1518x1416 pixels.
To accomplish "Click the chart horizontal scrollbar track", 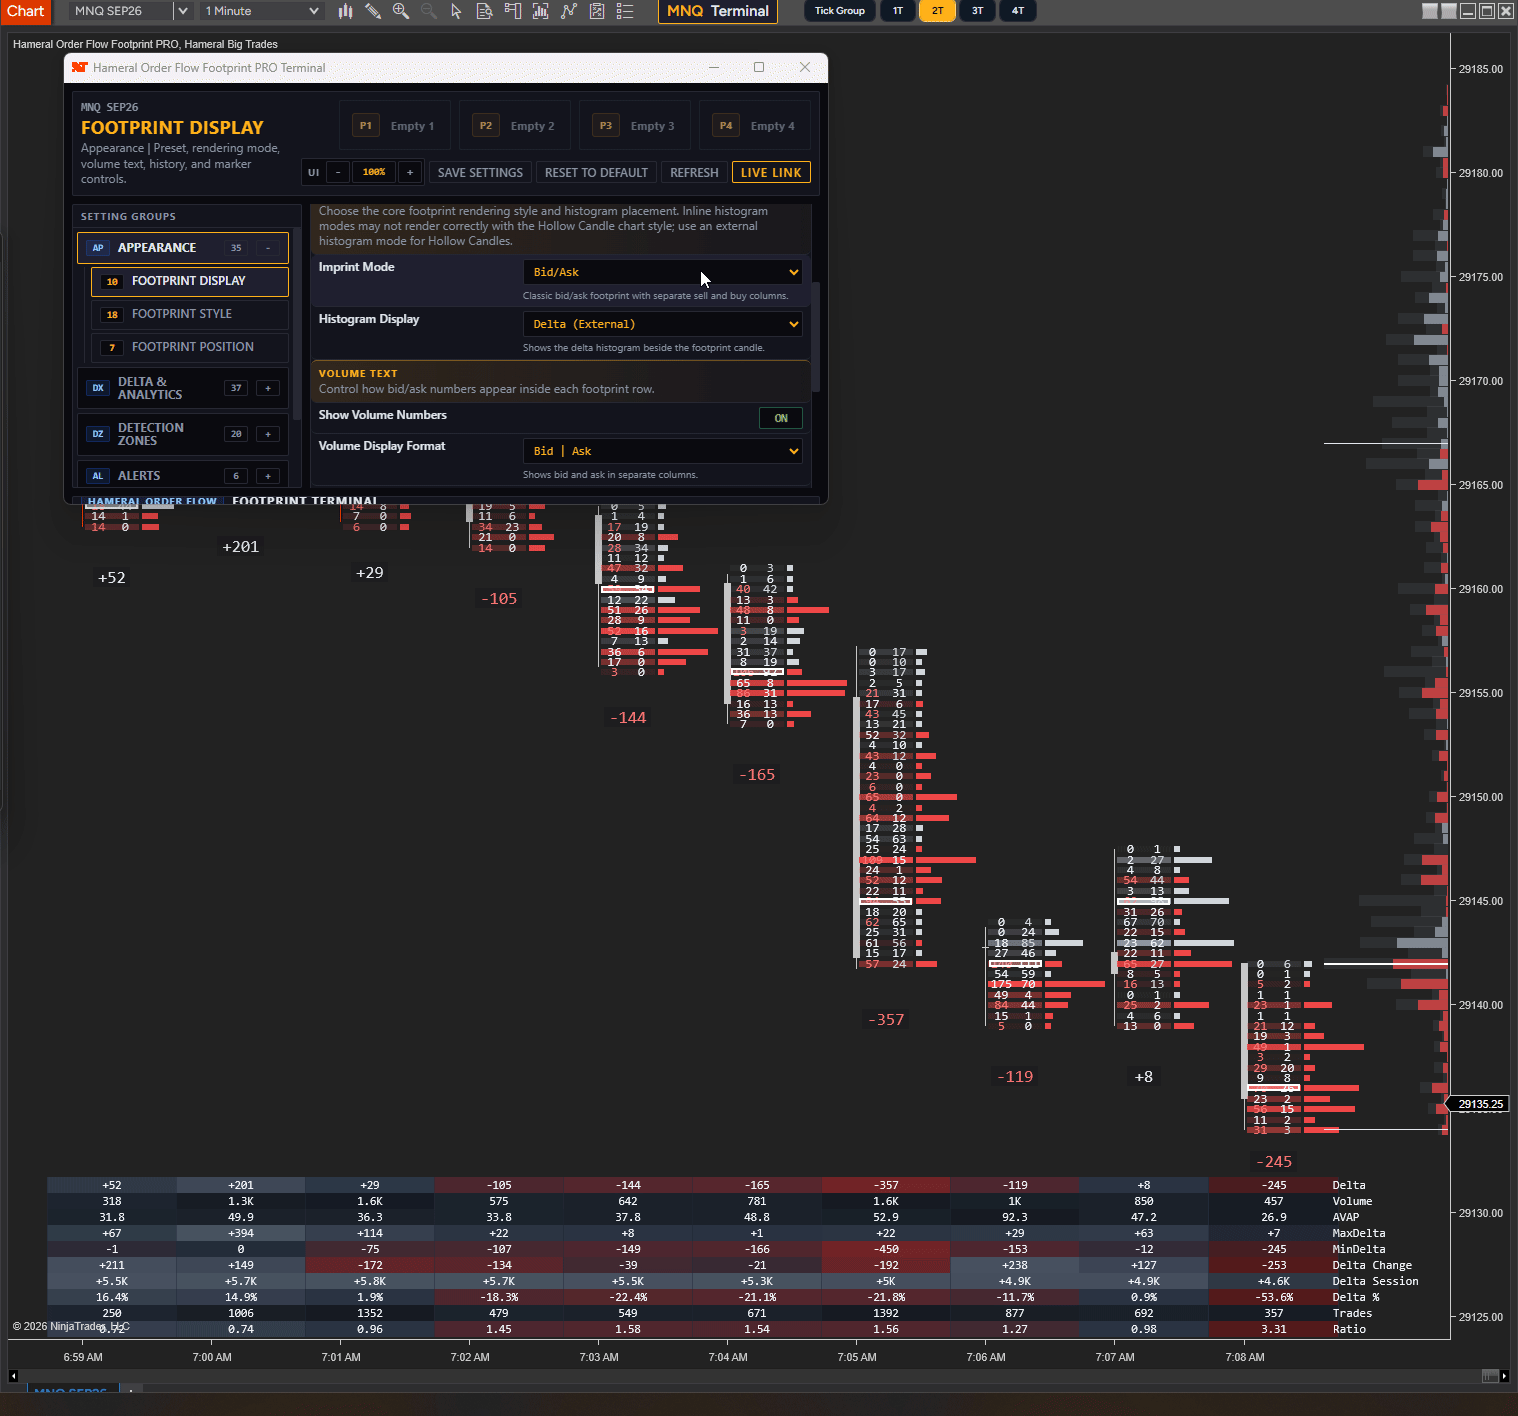I will pos(758,1376).
